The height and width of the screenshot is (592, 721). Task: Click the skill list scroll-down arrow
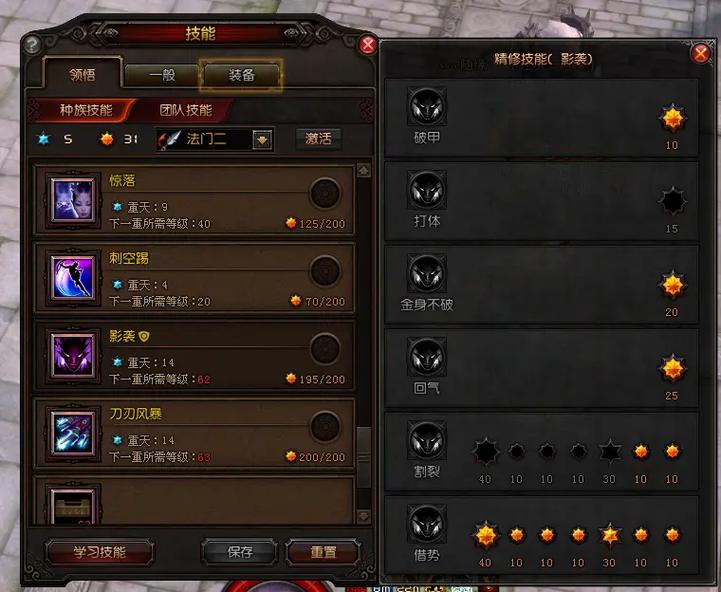(364, 516)
